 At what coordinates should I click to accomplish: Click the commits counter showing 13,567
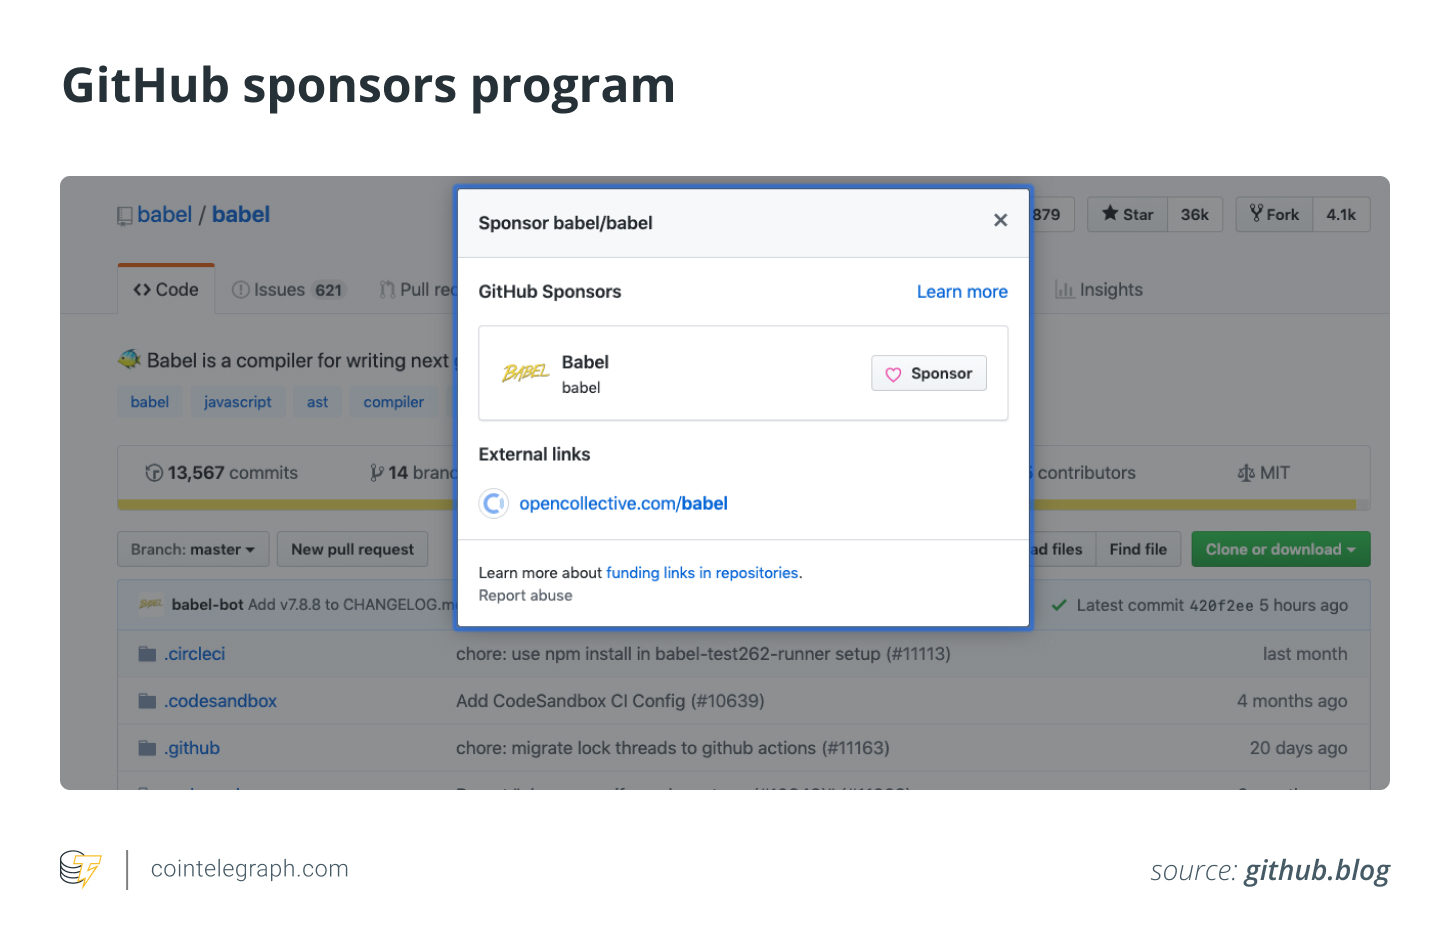pyautogui.click(x=221, y=472)
